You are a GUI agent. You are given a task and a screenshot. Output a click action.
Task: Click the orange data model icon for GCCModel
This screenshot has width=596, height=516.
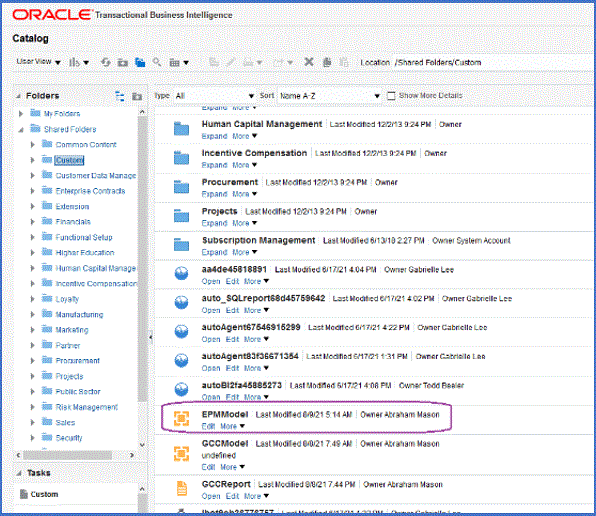[x=181, y=453]
